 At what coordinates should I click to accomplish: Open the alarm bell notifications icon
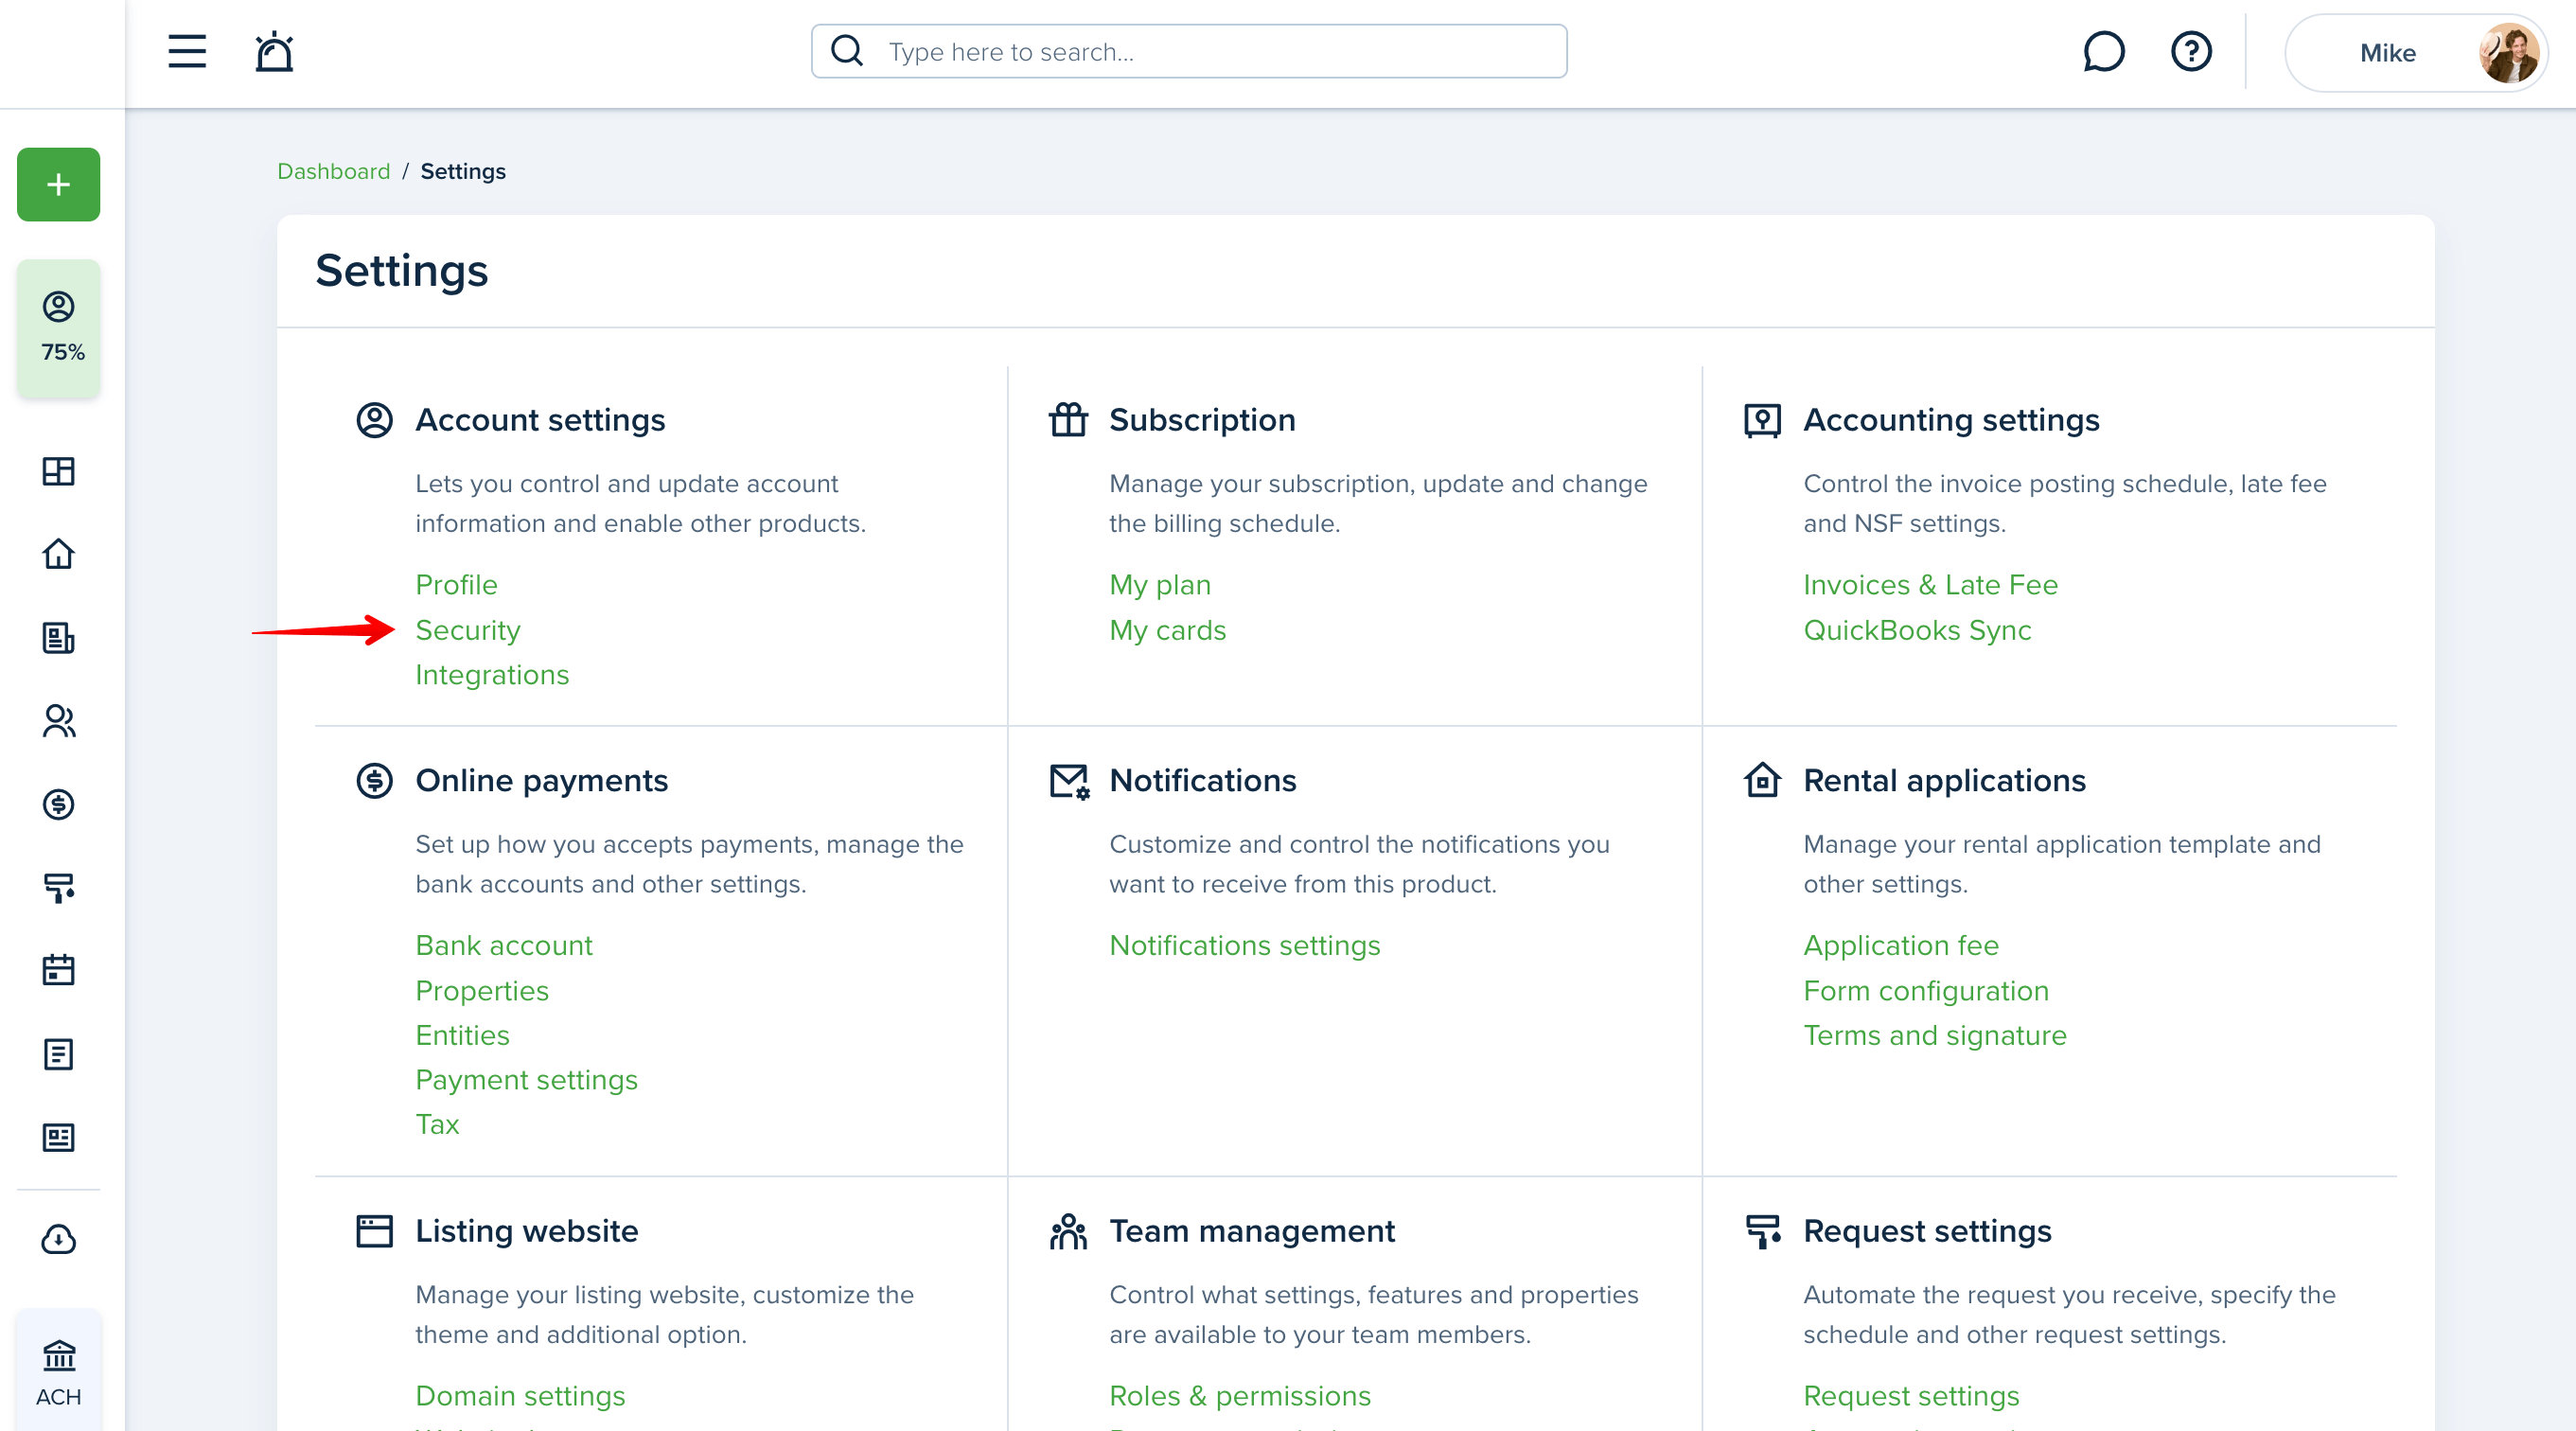pos(274,51)
